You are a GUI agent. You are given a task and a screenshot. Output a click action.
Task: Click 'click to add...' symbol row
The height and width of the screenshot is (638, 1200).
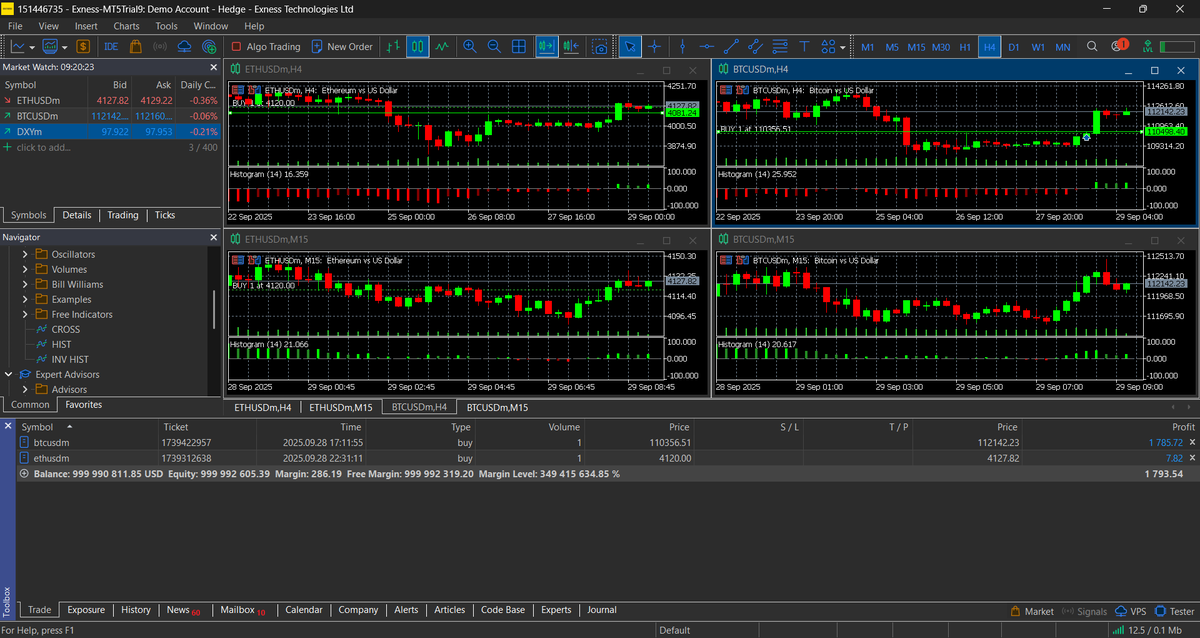pyautogui.click(x=110, y=147)
